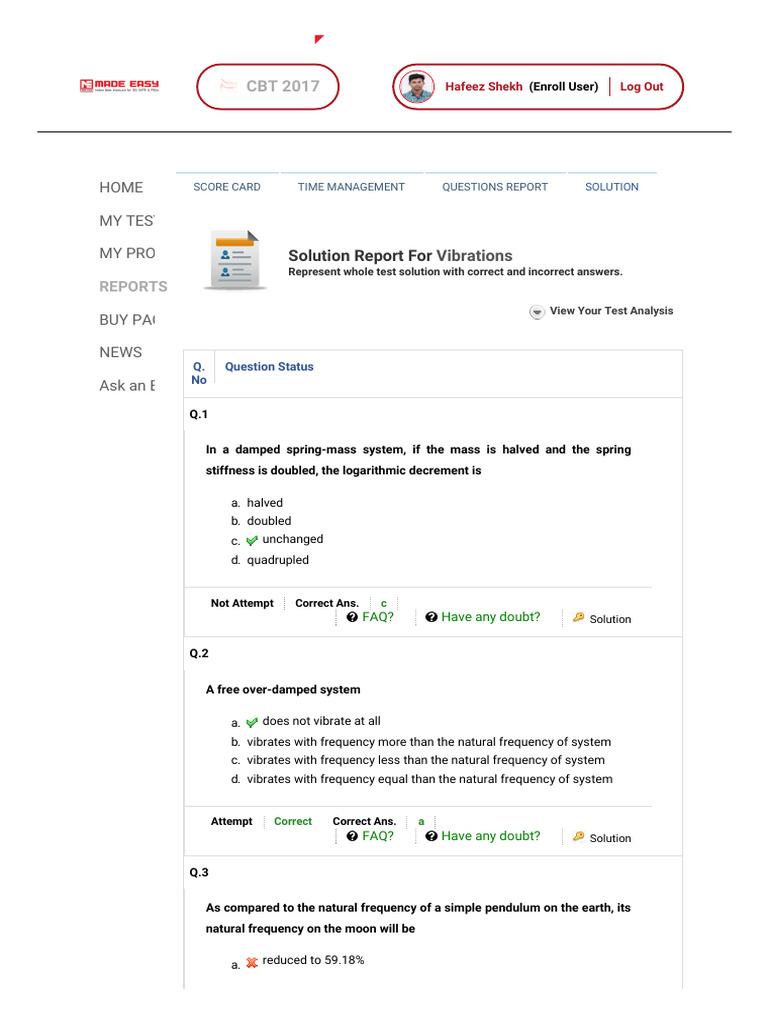Select the Solution tab

tap(612, 187)
